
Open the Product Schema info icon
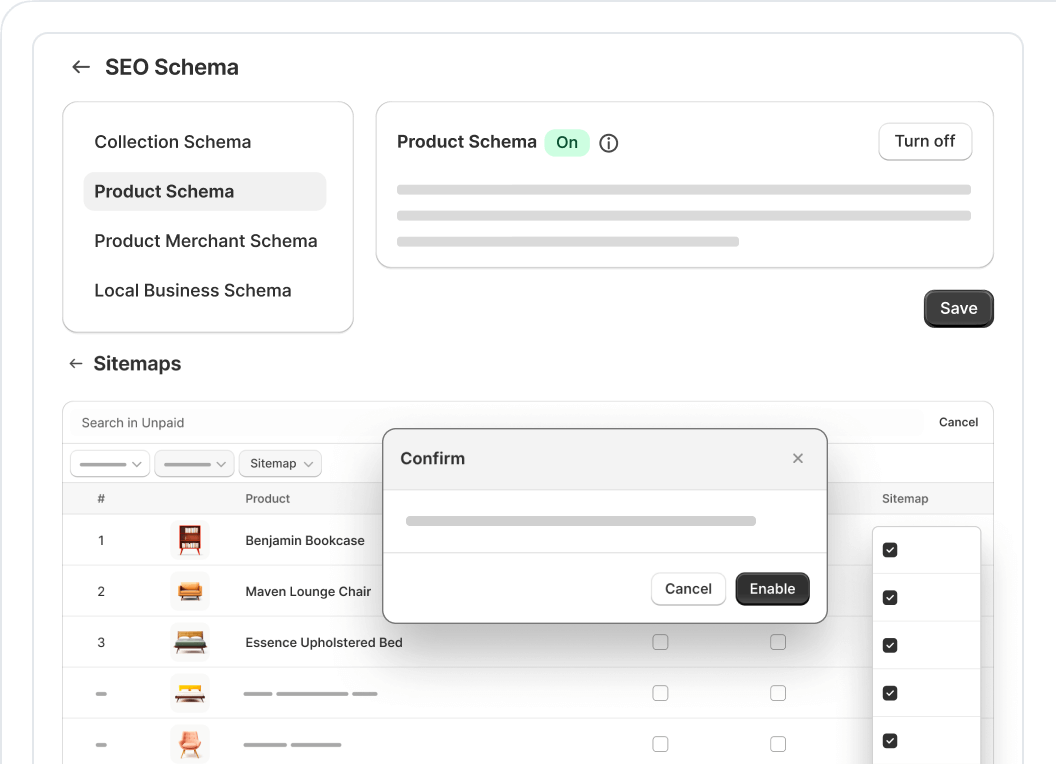click(608, 143)
